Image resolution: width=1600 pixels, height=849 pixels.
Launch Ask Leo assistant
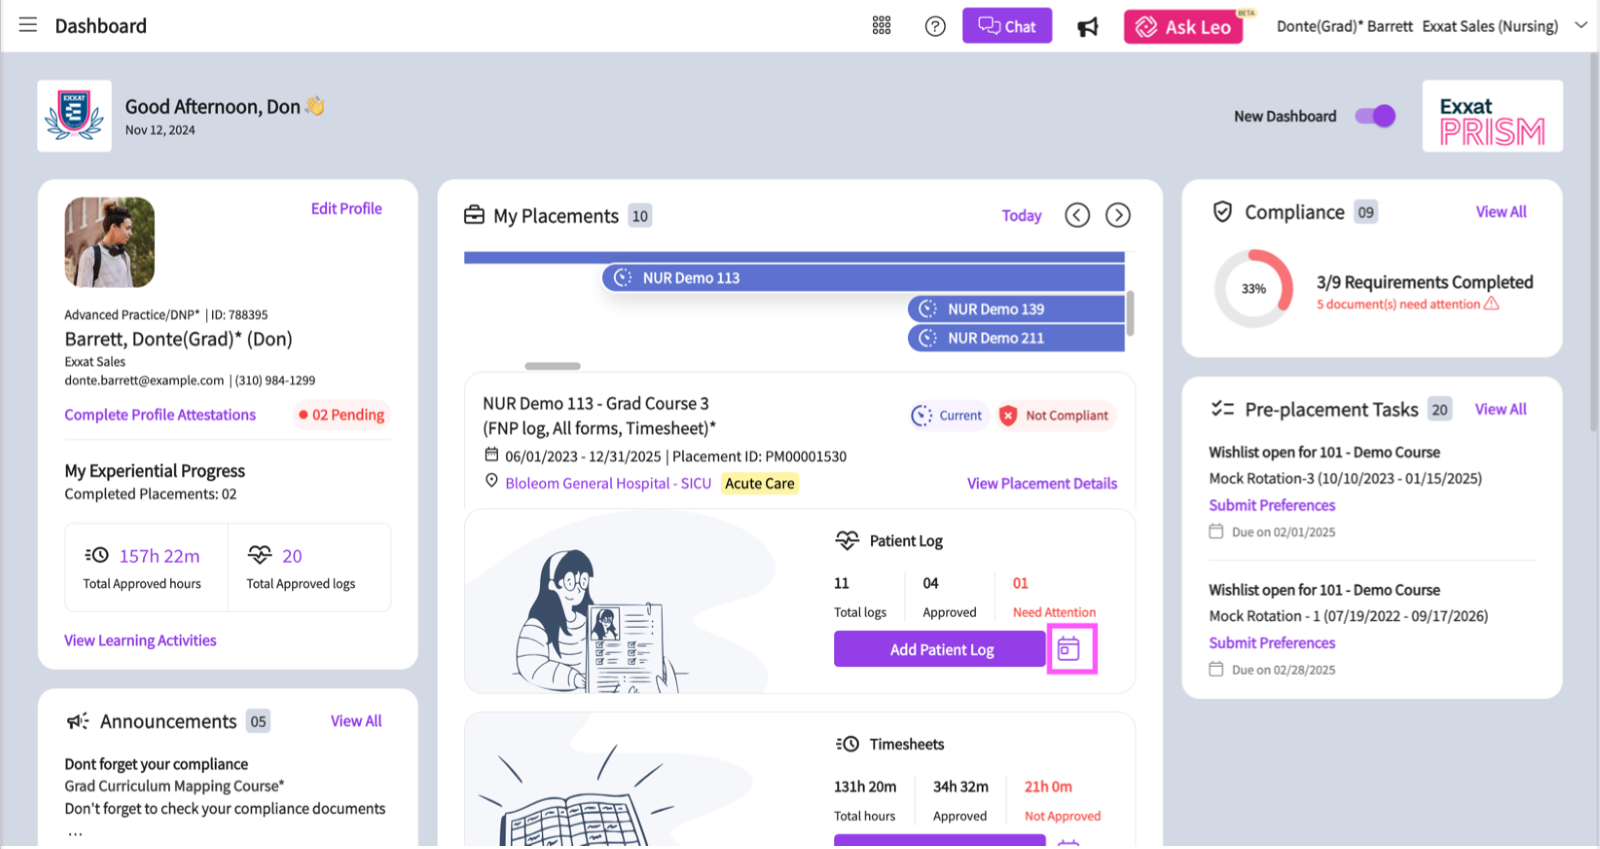pyautogui.click(x=1183, y=27)
